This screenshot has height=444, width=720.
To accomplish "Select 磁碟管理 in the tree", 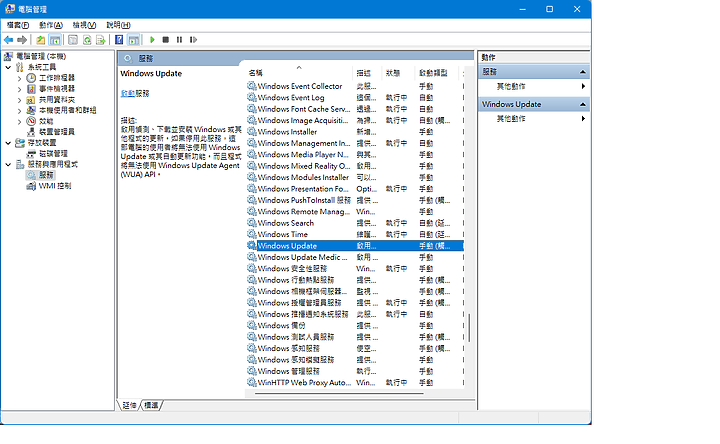I will point(53,153).
